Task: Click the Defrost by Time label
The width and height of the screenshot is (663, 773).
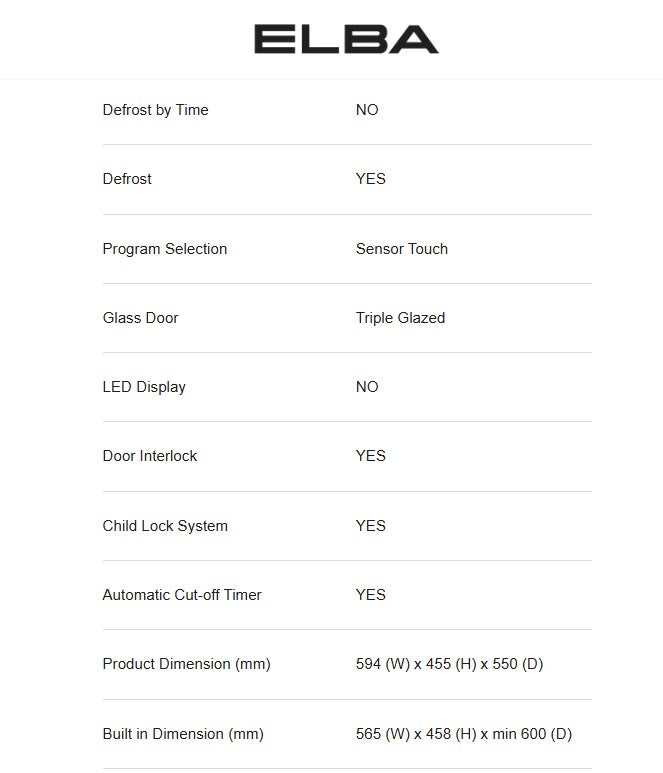Action: click(155, 110)
